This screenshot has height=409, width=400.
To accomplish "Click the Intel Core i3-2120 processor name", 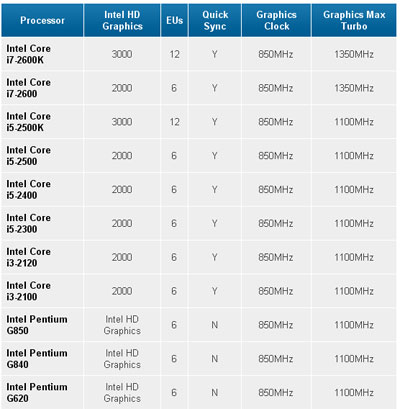I will (29, 257).
